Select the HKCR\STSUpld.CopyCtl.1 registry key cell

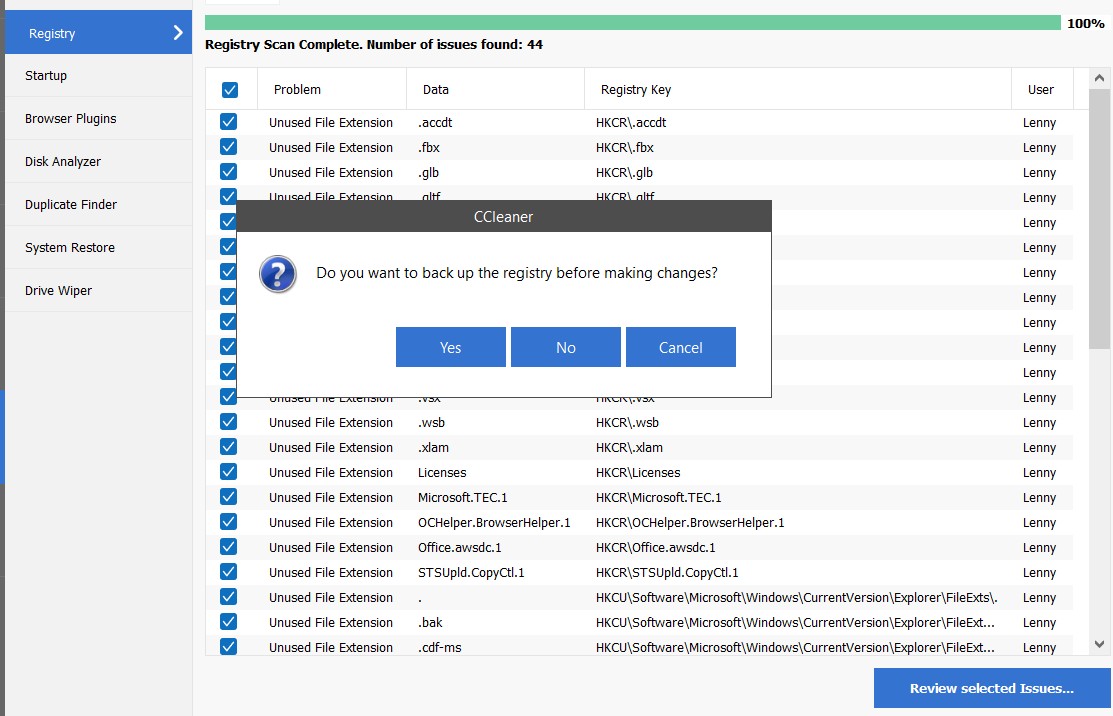[x=667, y=572]
